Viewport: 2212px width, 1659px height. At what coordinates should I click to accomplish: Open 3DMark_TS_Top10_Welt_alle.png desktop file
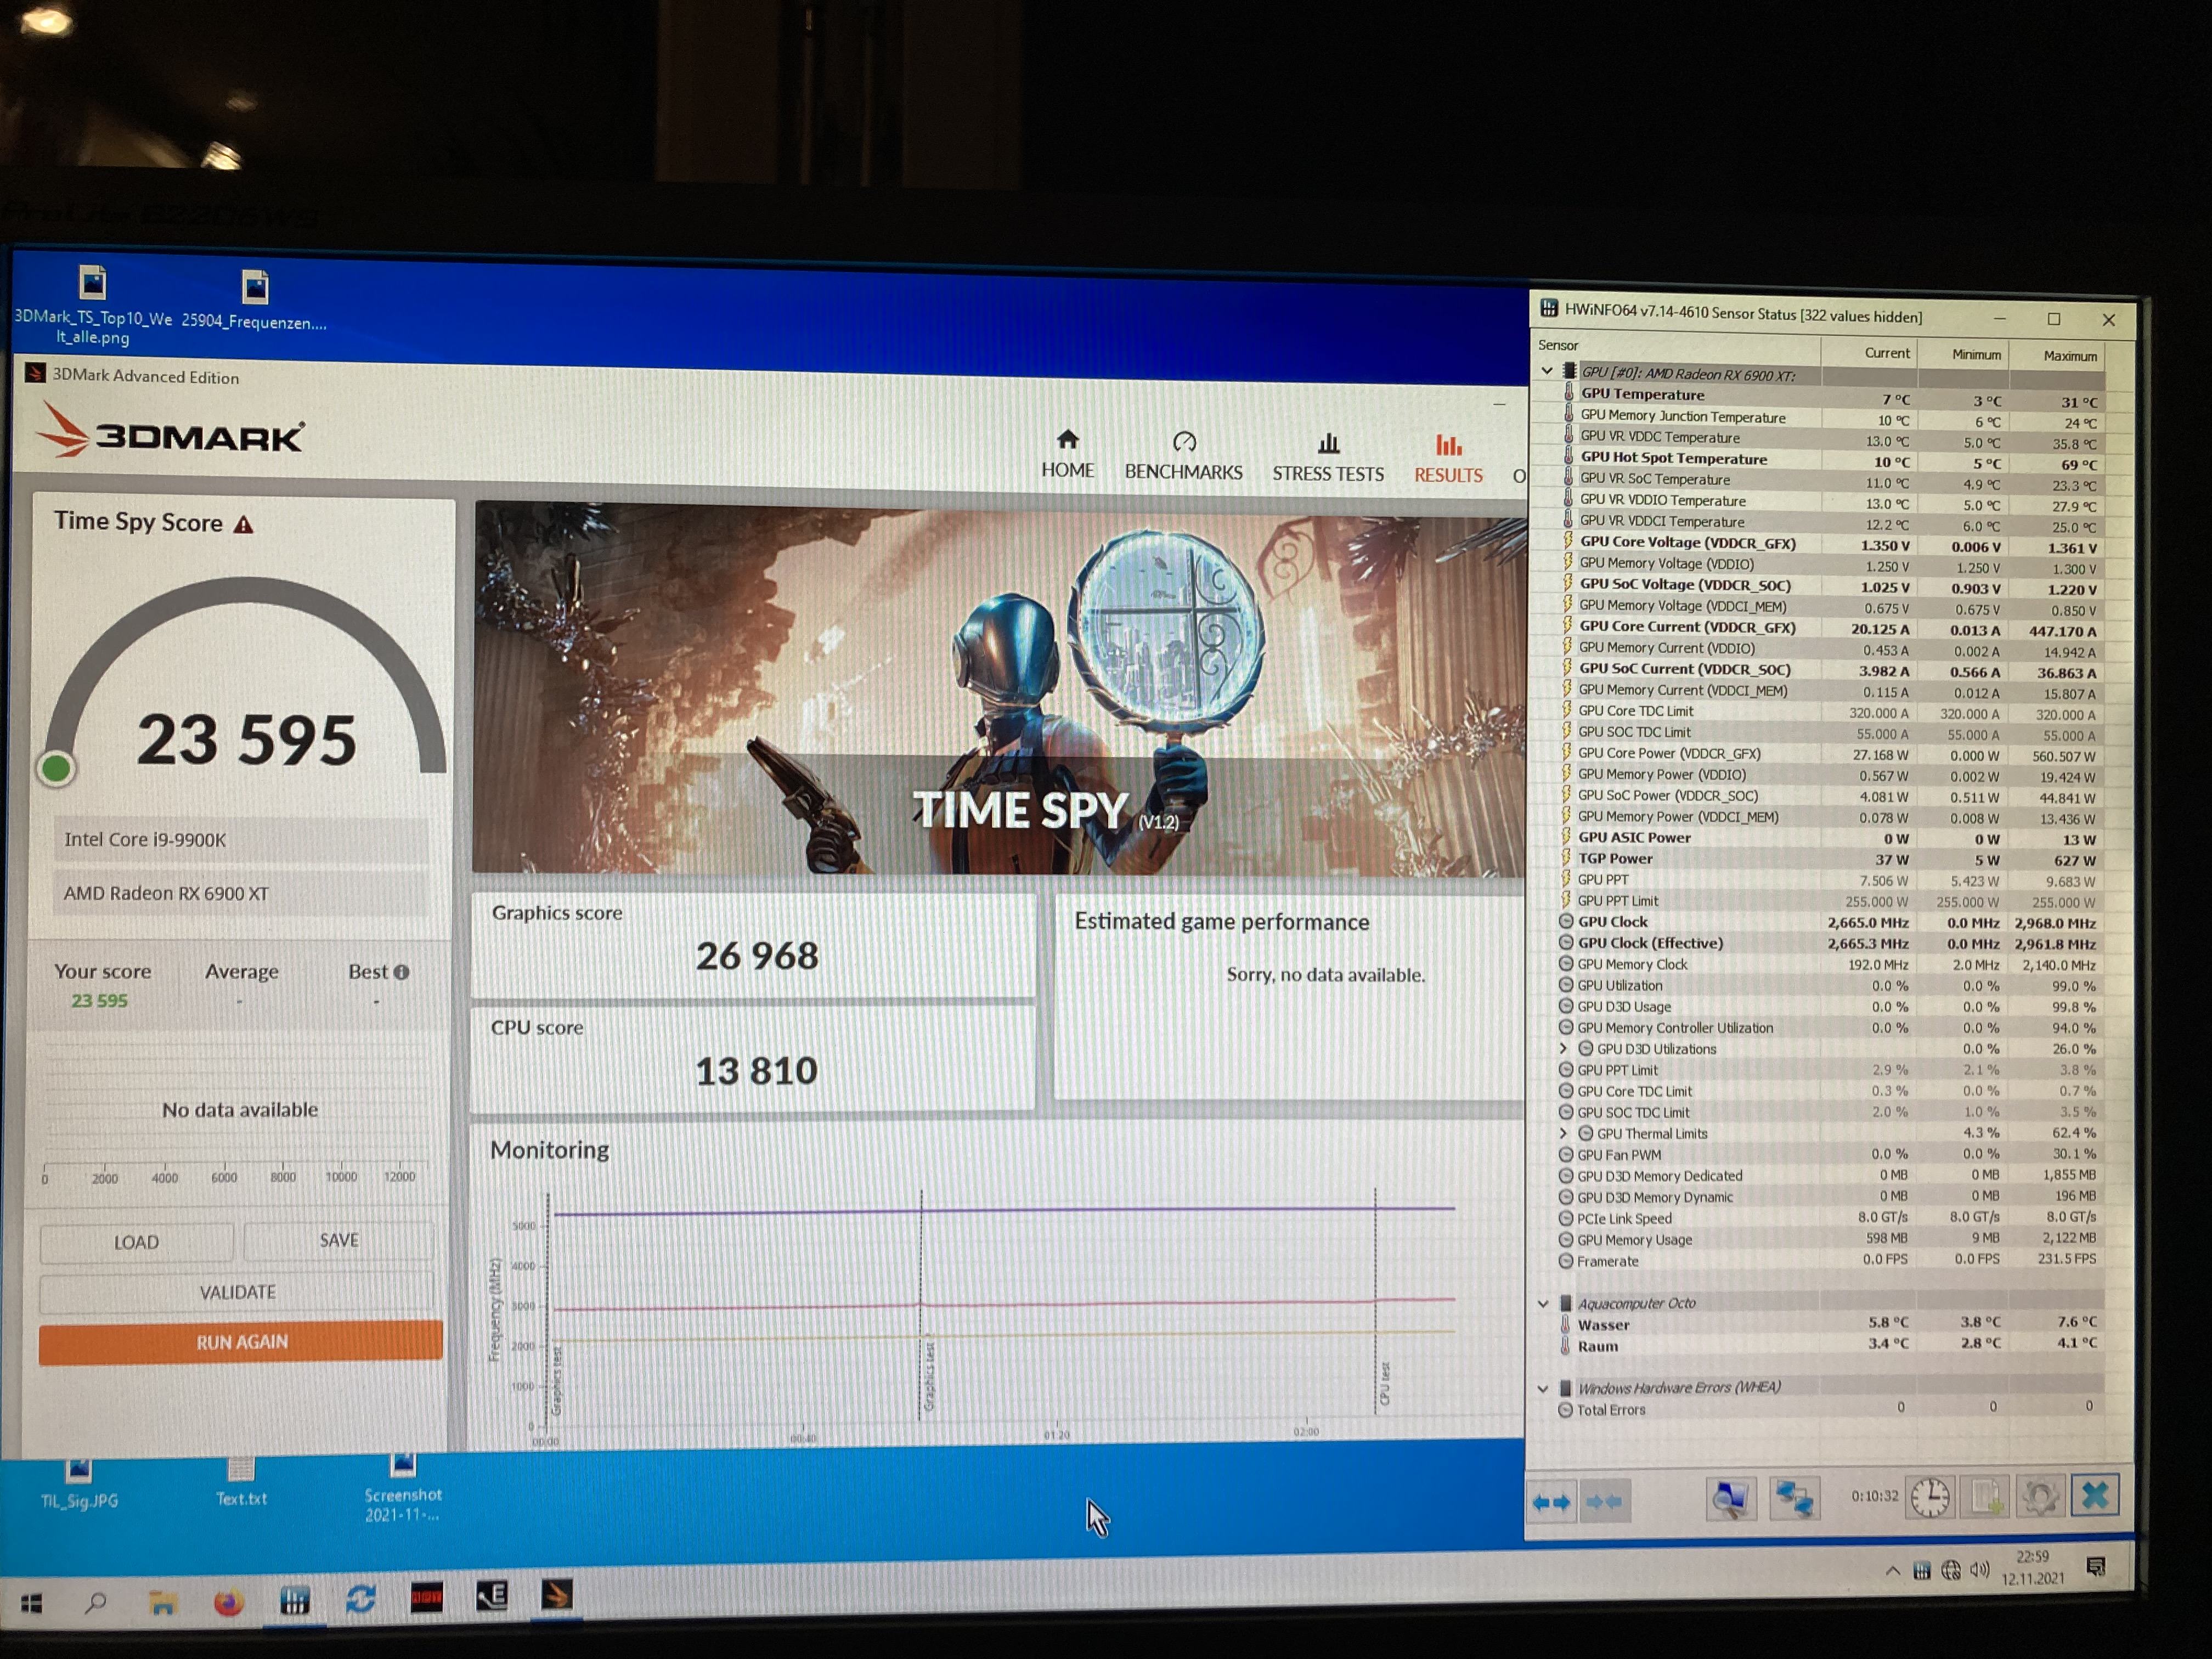click(x=92, y=305)
